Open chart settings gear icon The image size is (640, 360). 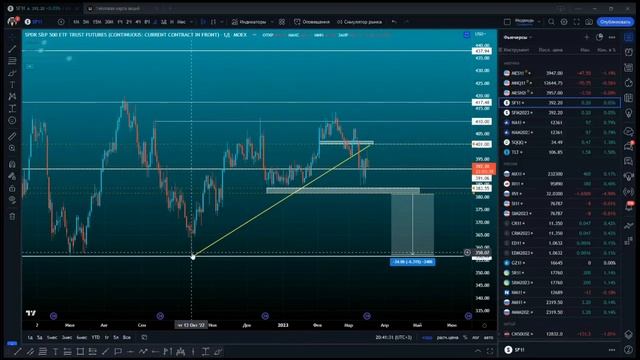(564, 22)
